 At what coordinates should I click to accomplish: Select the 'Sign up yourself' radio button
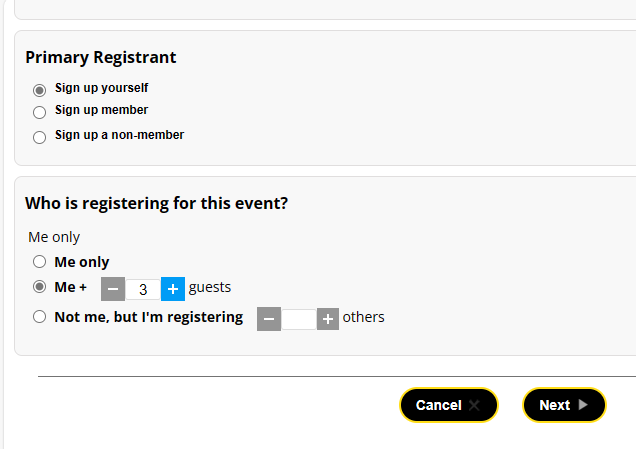(40, 89)
